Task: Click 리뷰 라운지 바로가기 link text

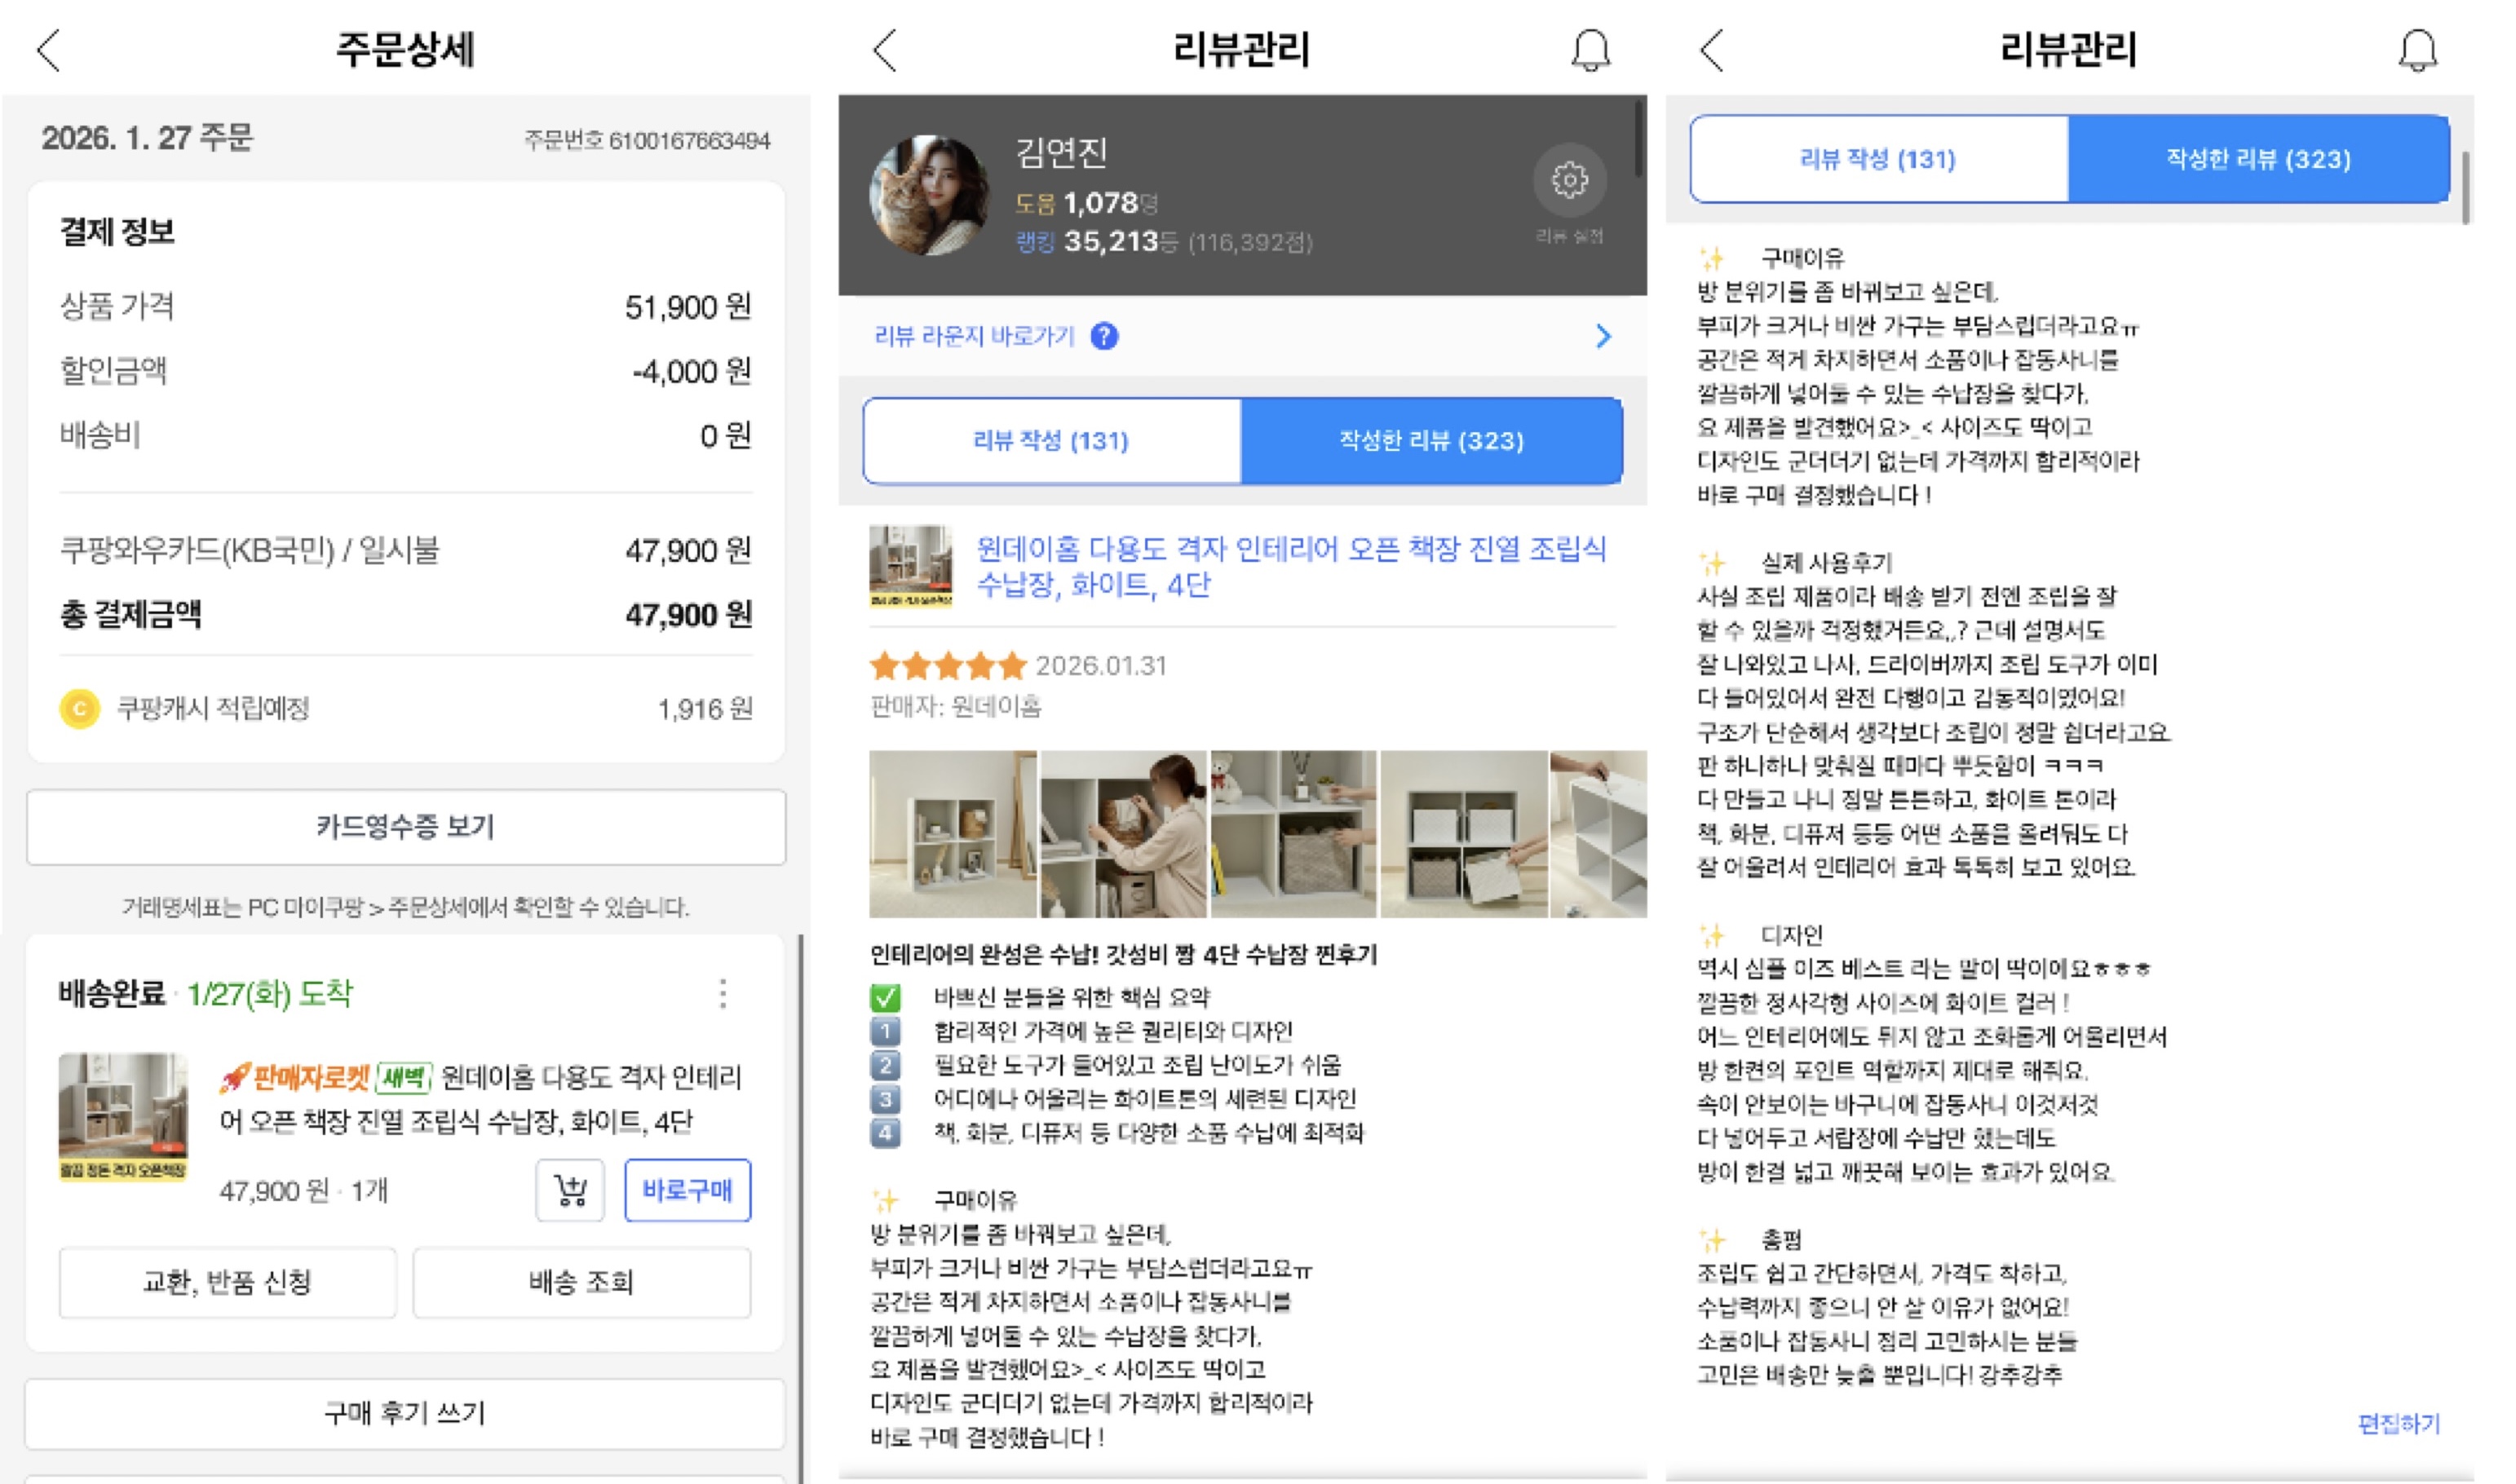Action: click(974, 336)
